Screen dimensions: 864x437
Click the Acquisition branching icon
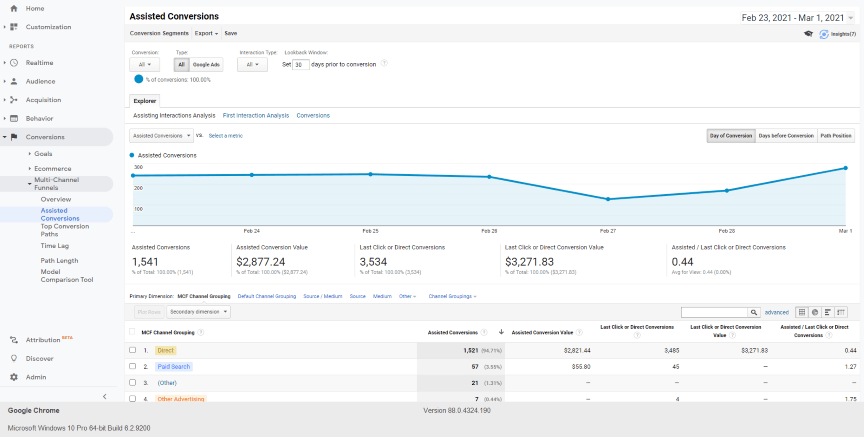[14, 100]
